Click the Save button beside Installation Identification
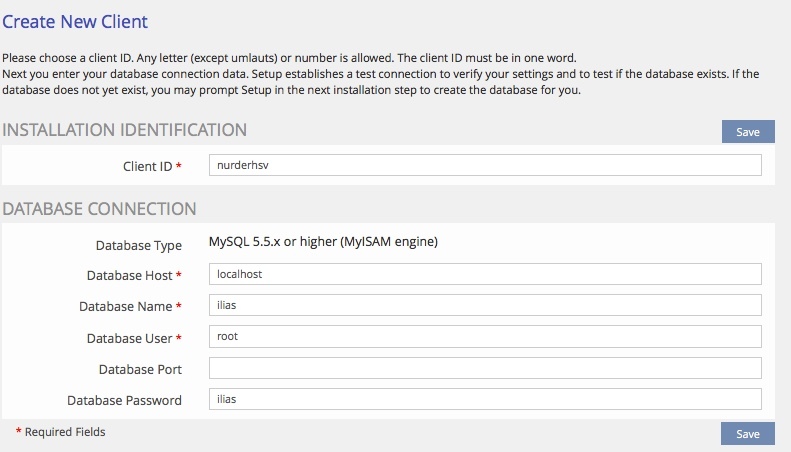The width and height of the screenshot is (791, 452). tap(748, 132)
